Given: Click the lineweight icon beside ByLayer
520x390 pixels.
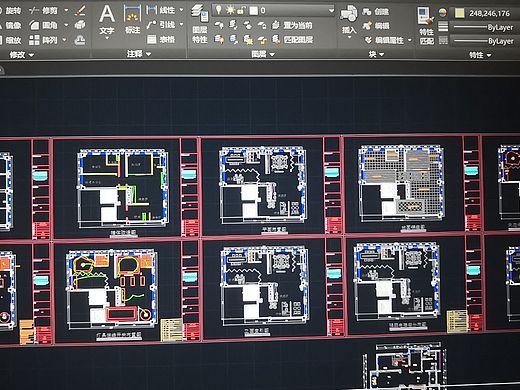Looking at the screenshot, I should [x=443, y=27].
